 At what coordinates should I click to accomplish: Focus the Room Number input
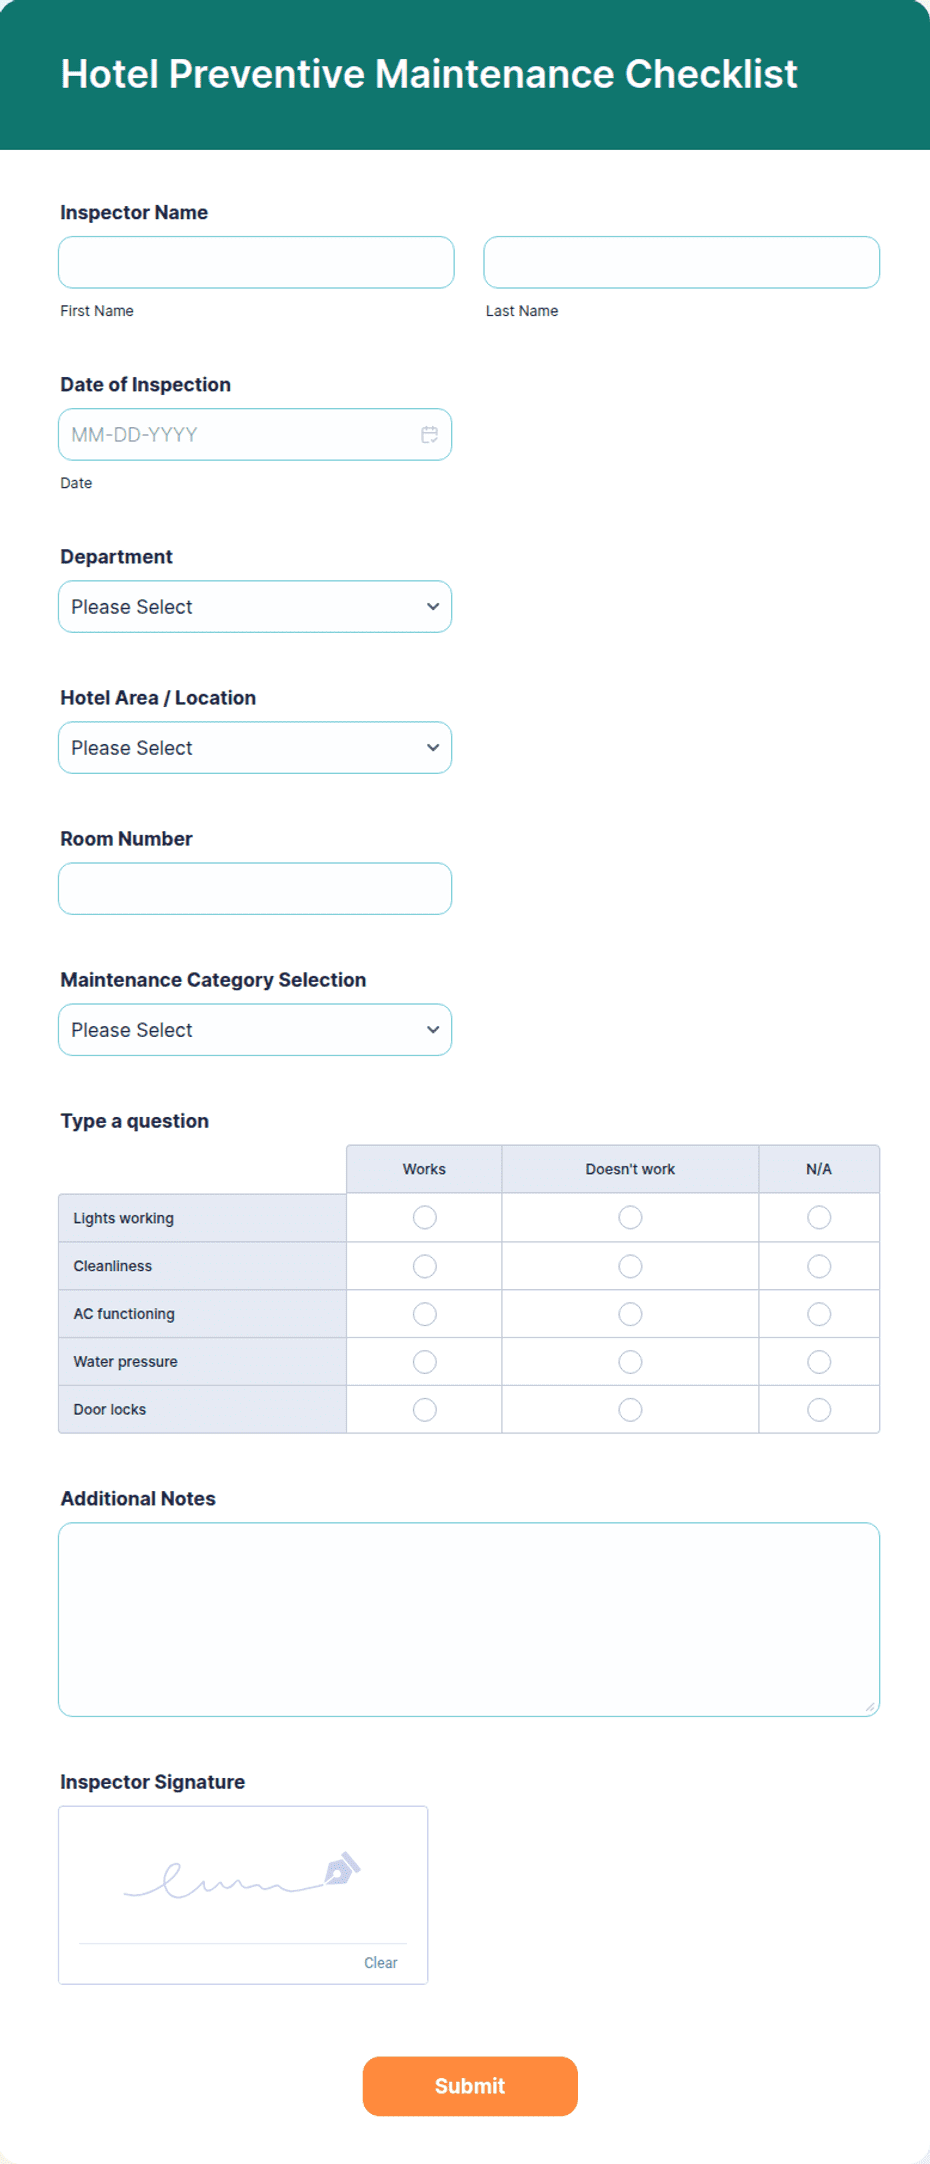coord(255,888)
